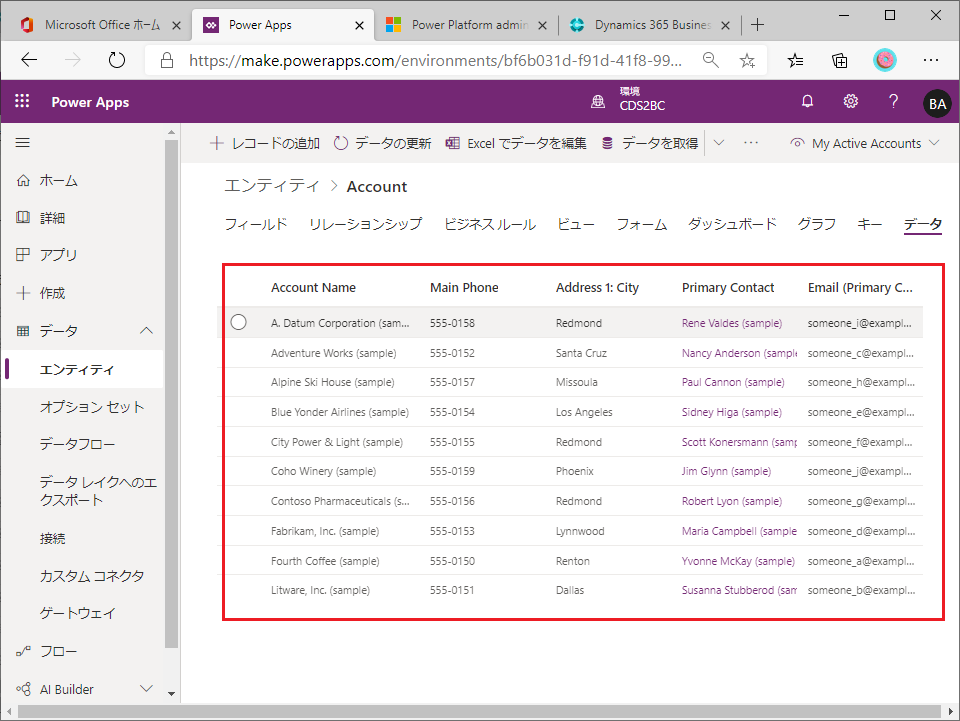The width and height of the screenshot is (960, 721).
Task: Add this page to favorites star icon
Action: pyautogui.click(x=747, y=60)
